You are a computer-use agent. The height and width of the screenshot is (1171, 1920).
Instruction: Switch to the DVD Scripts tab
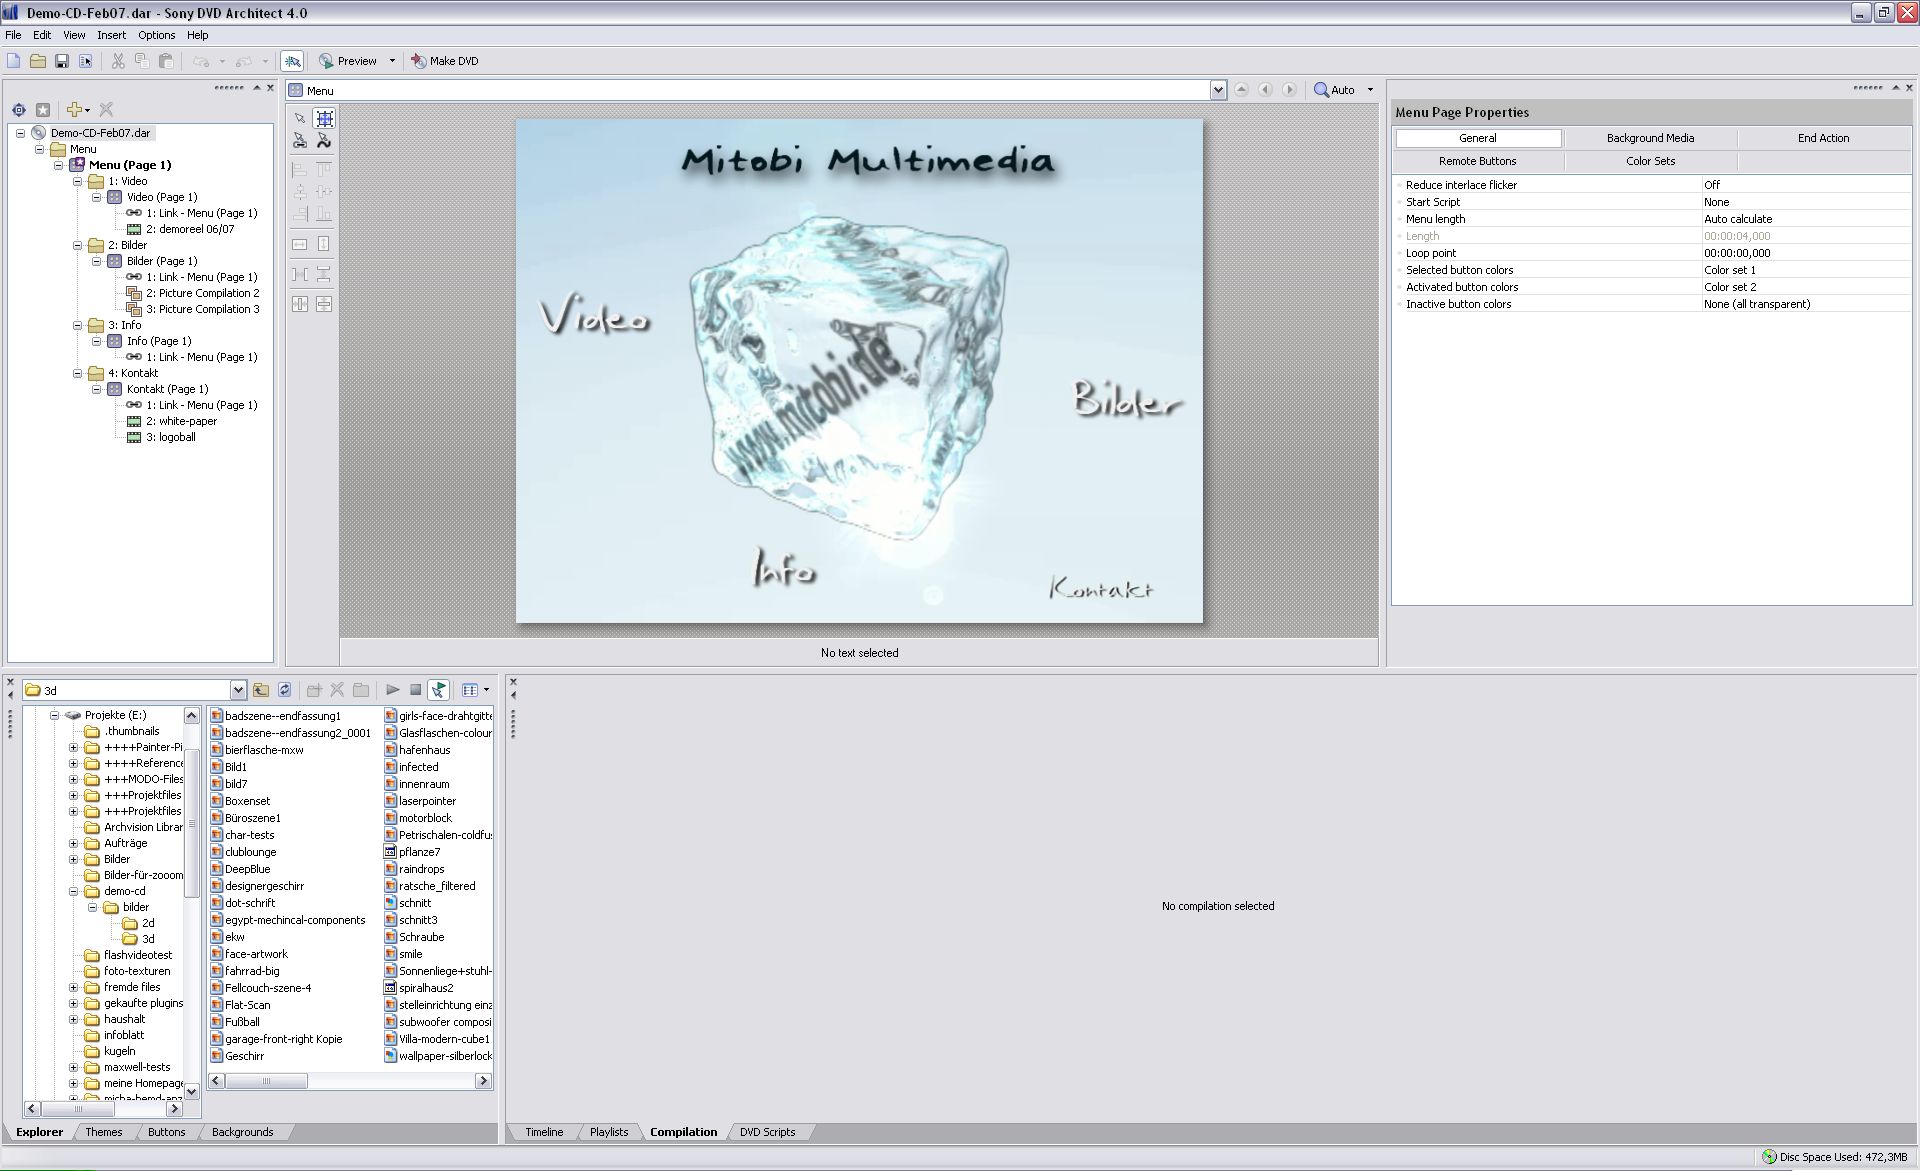[x=767, y=1132]
